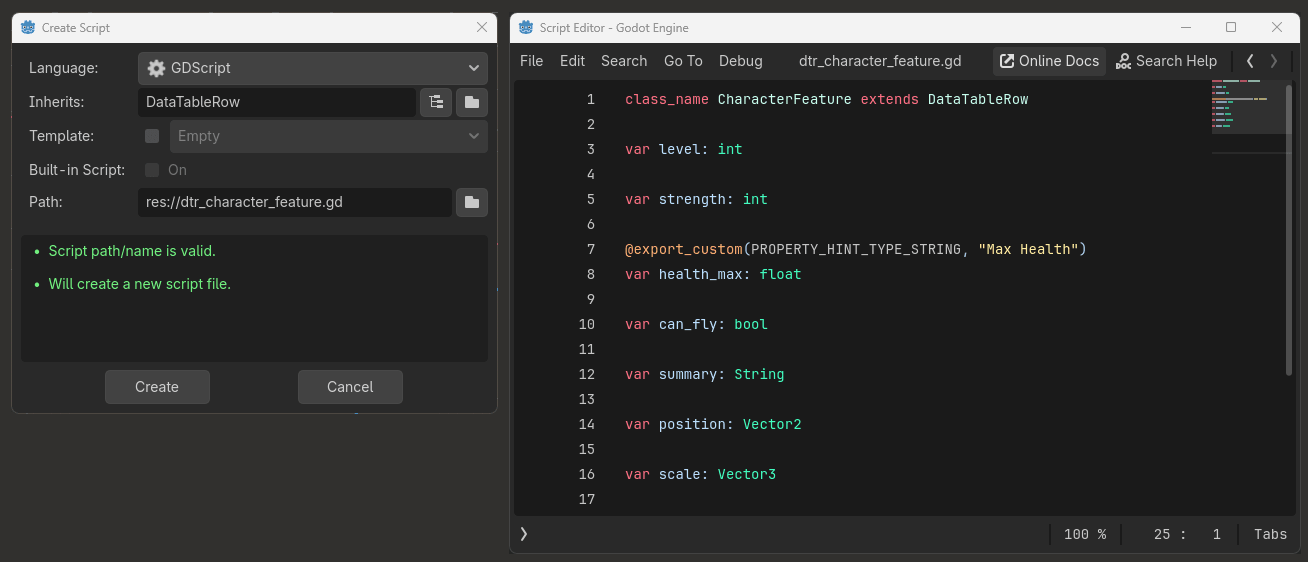Screen dimensions: 1308x562
Task: Click 'Script path/name is valid.' message
Action: pyautogui.click(x=132, y=251)
